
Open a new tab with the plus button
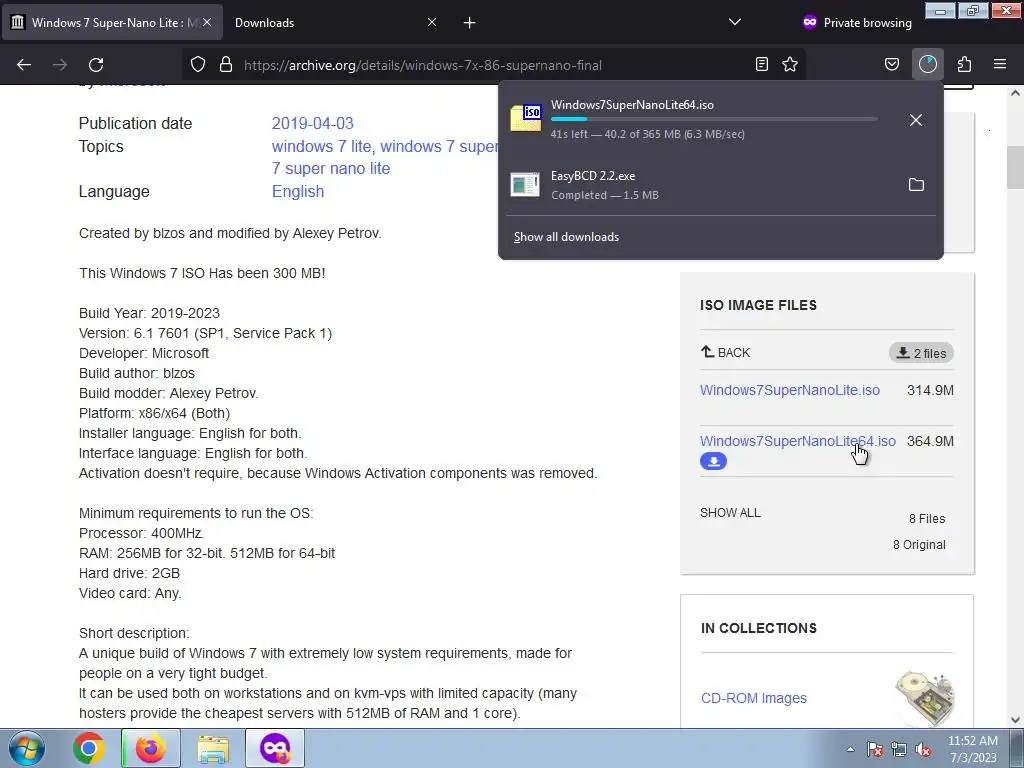click(470, 23)
